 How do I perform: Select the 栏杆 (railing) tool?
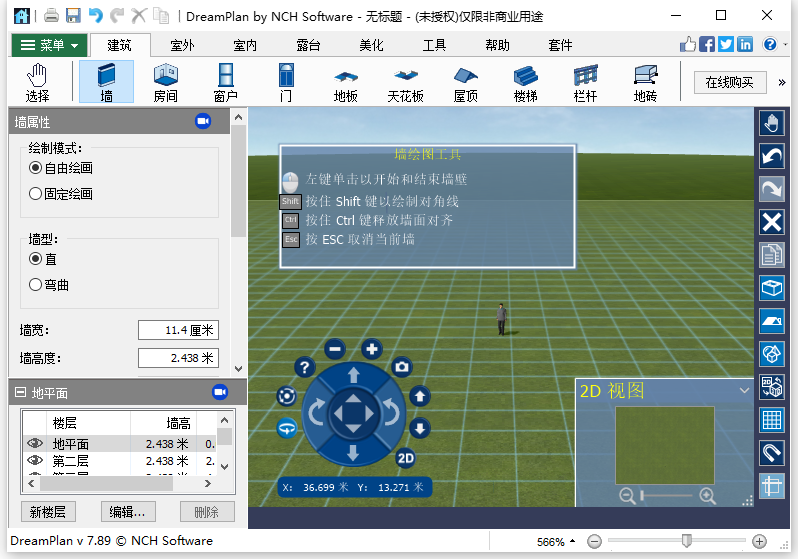click(x=585, y=82)
